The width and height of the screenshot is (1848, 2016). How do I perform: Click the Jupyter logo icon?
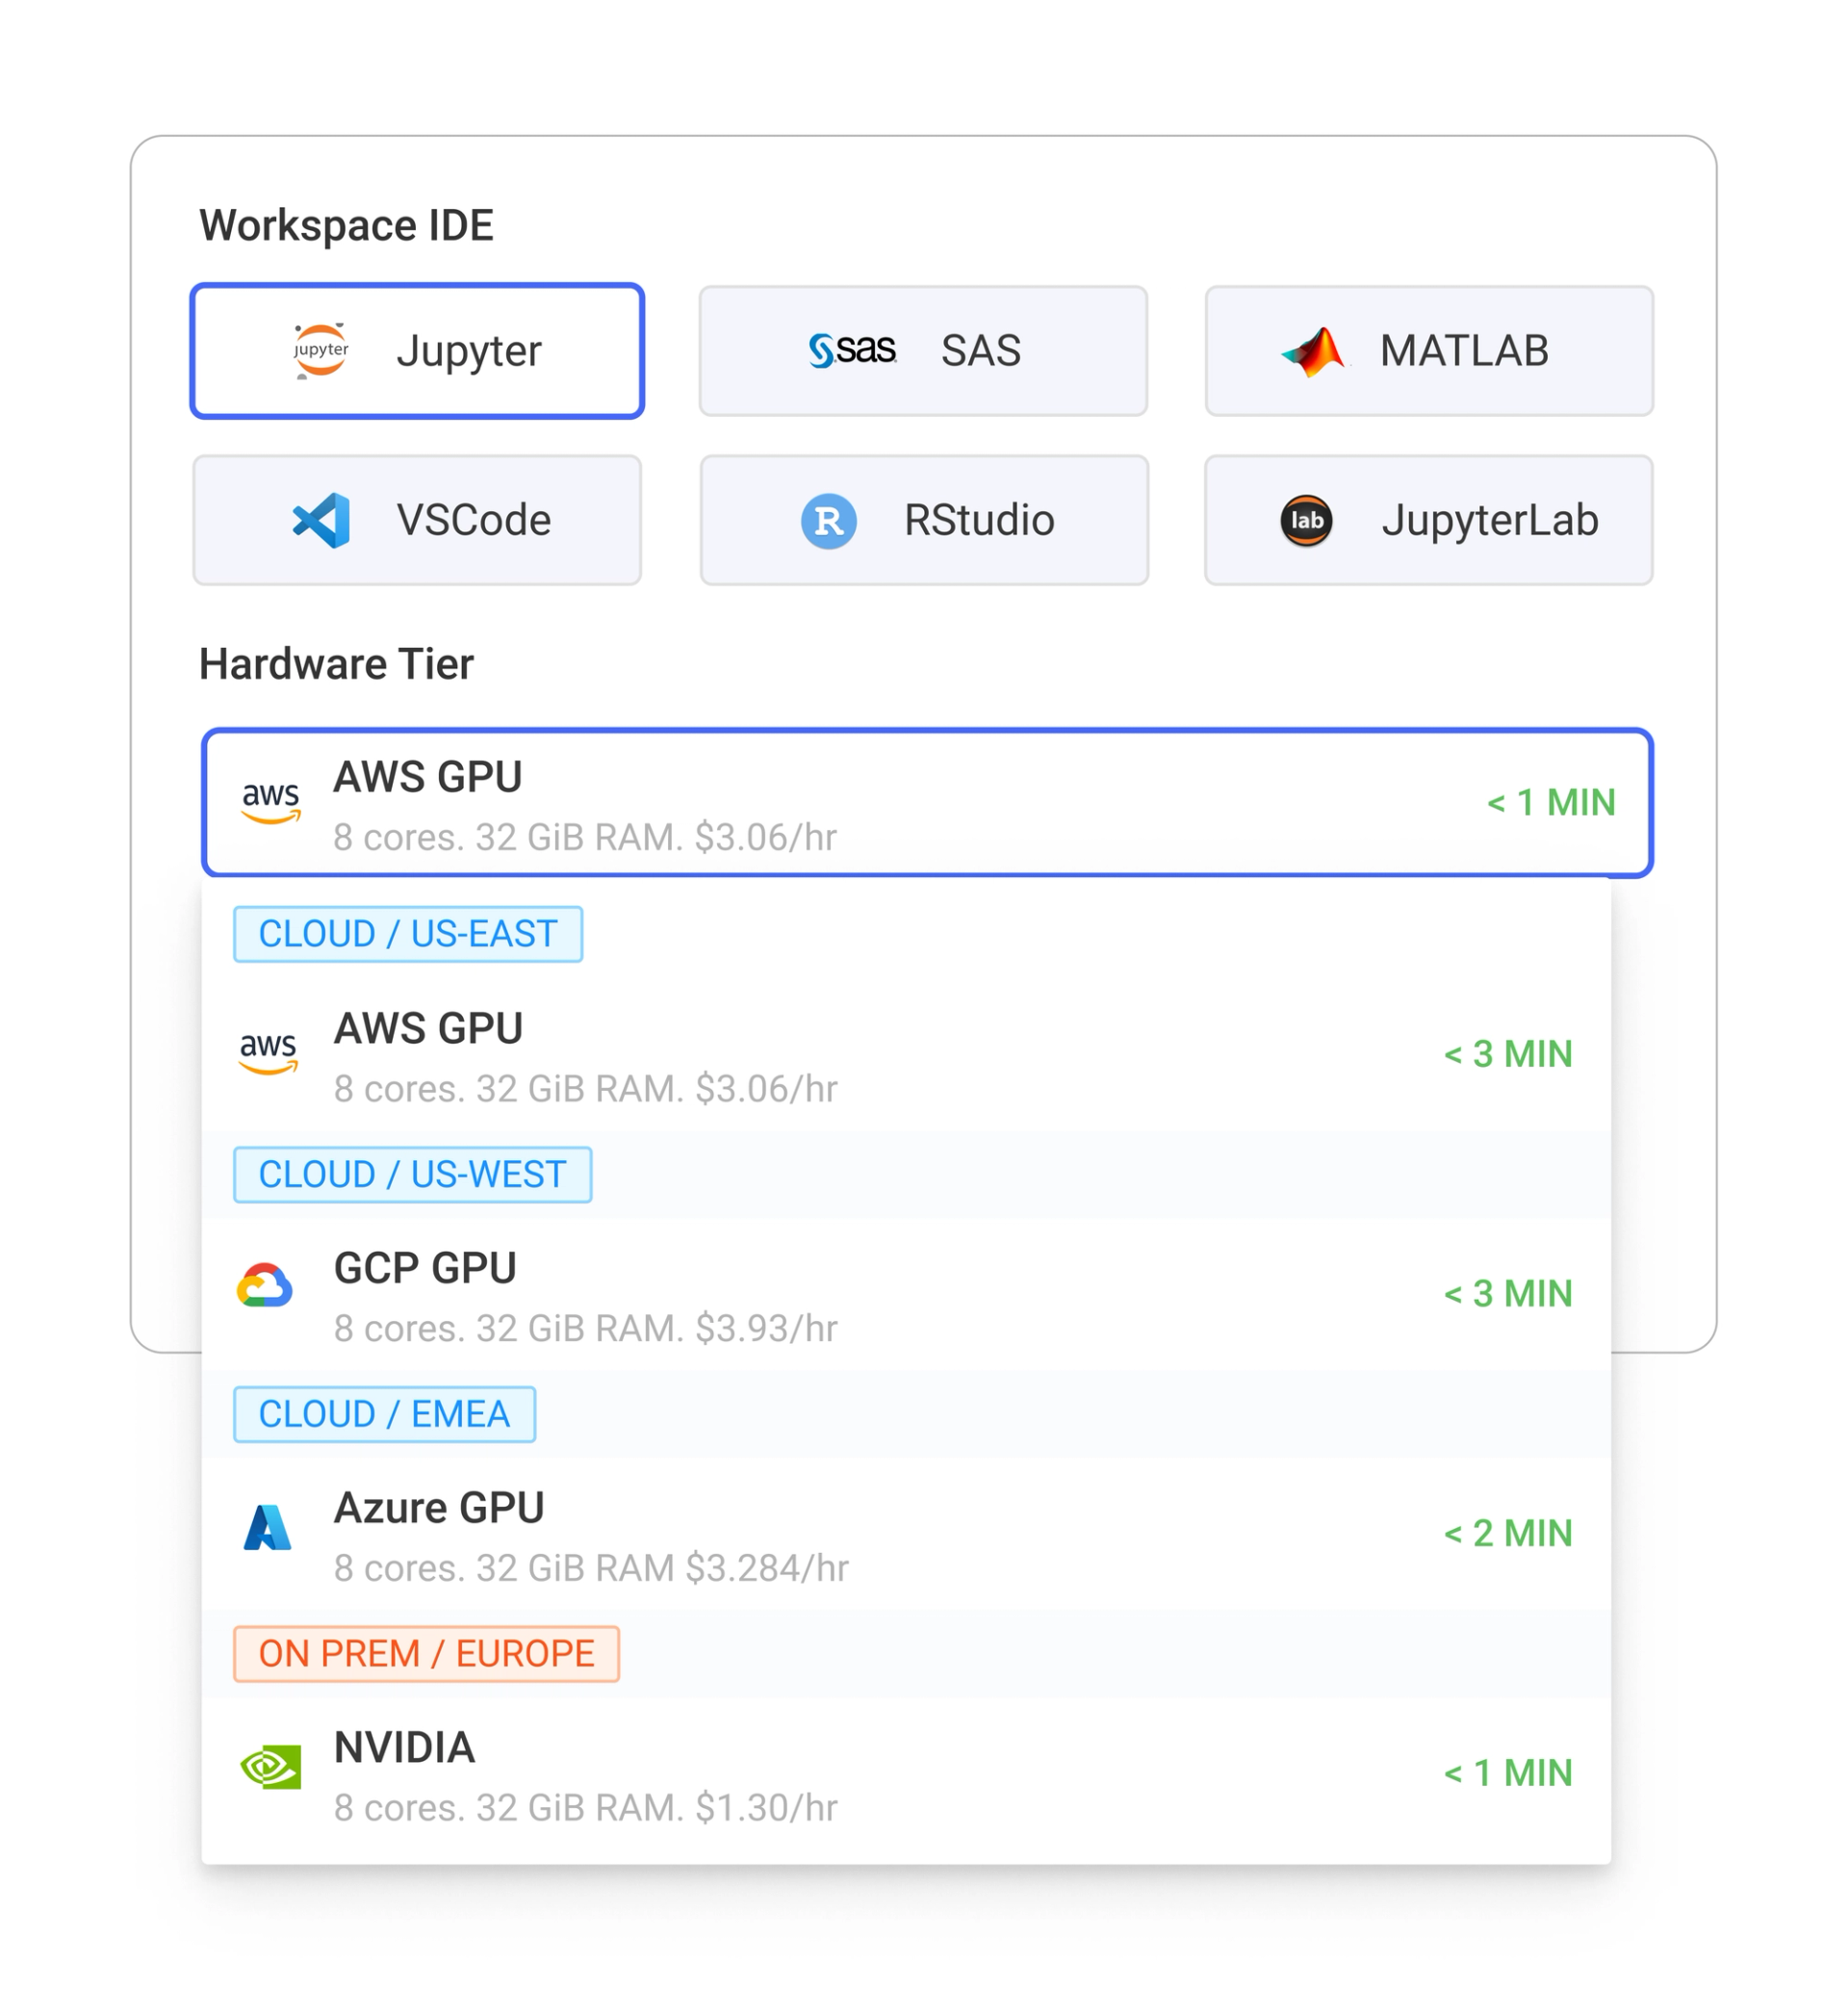point(320,351)
